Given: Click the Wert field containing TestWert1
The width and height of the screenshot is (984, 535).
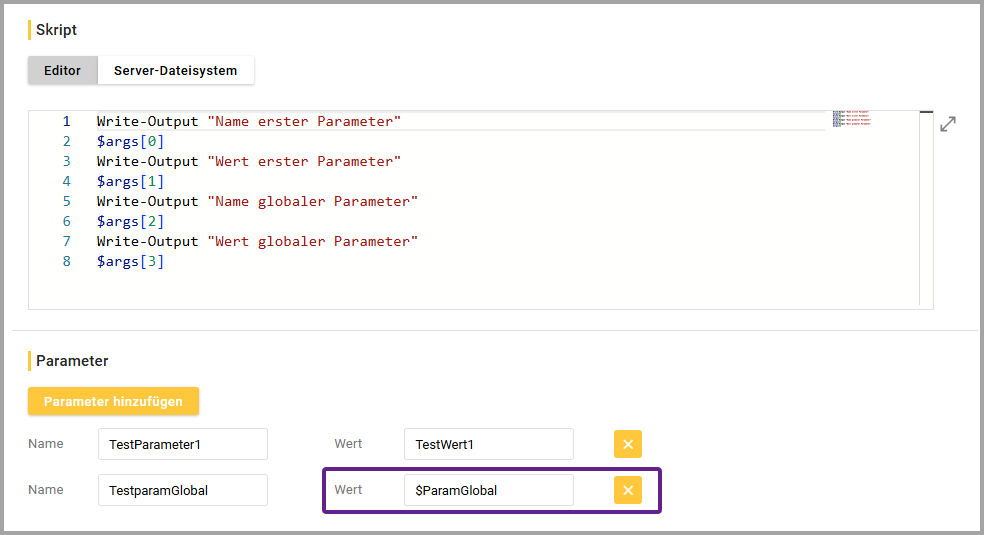Looking at the screenshot, I should tap(488, 444).
